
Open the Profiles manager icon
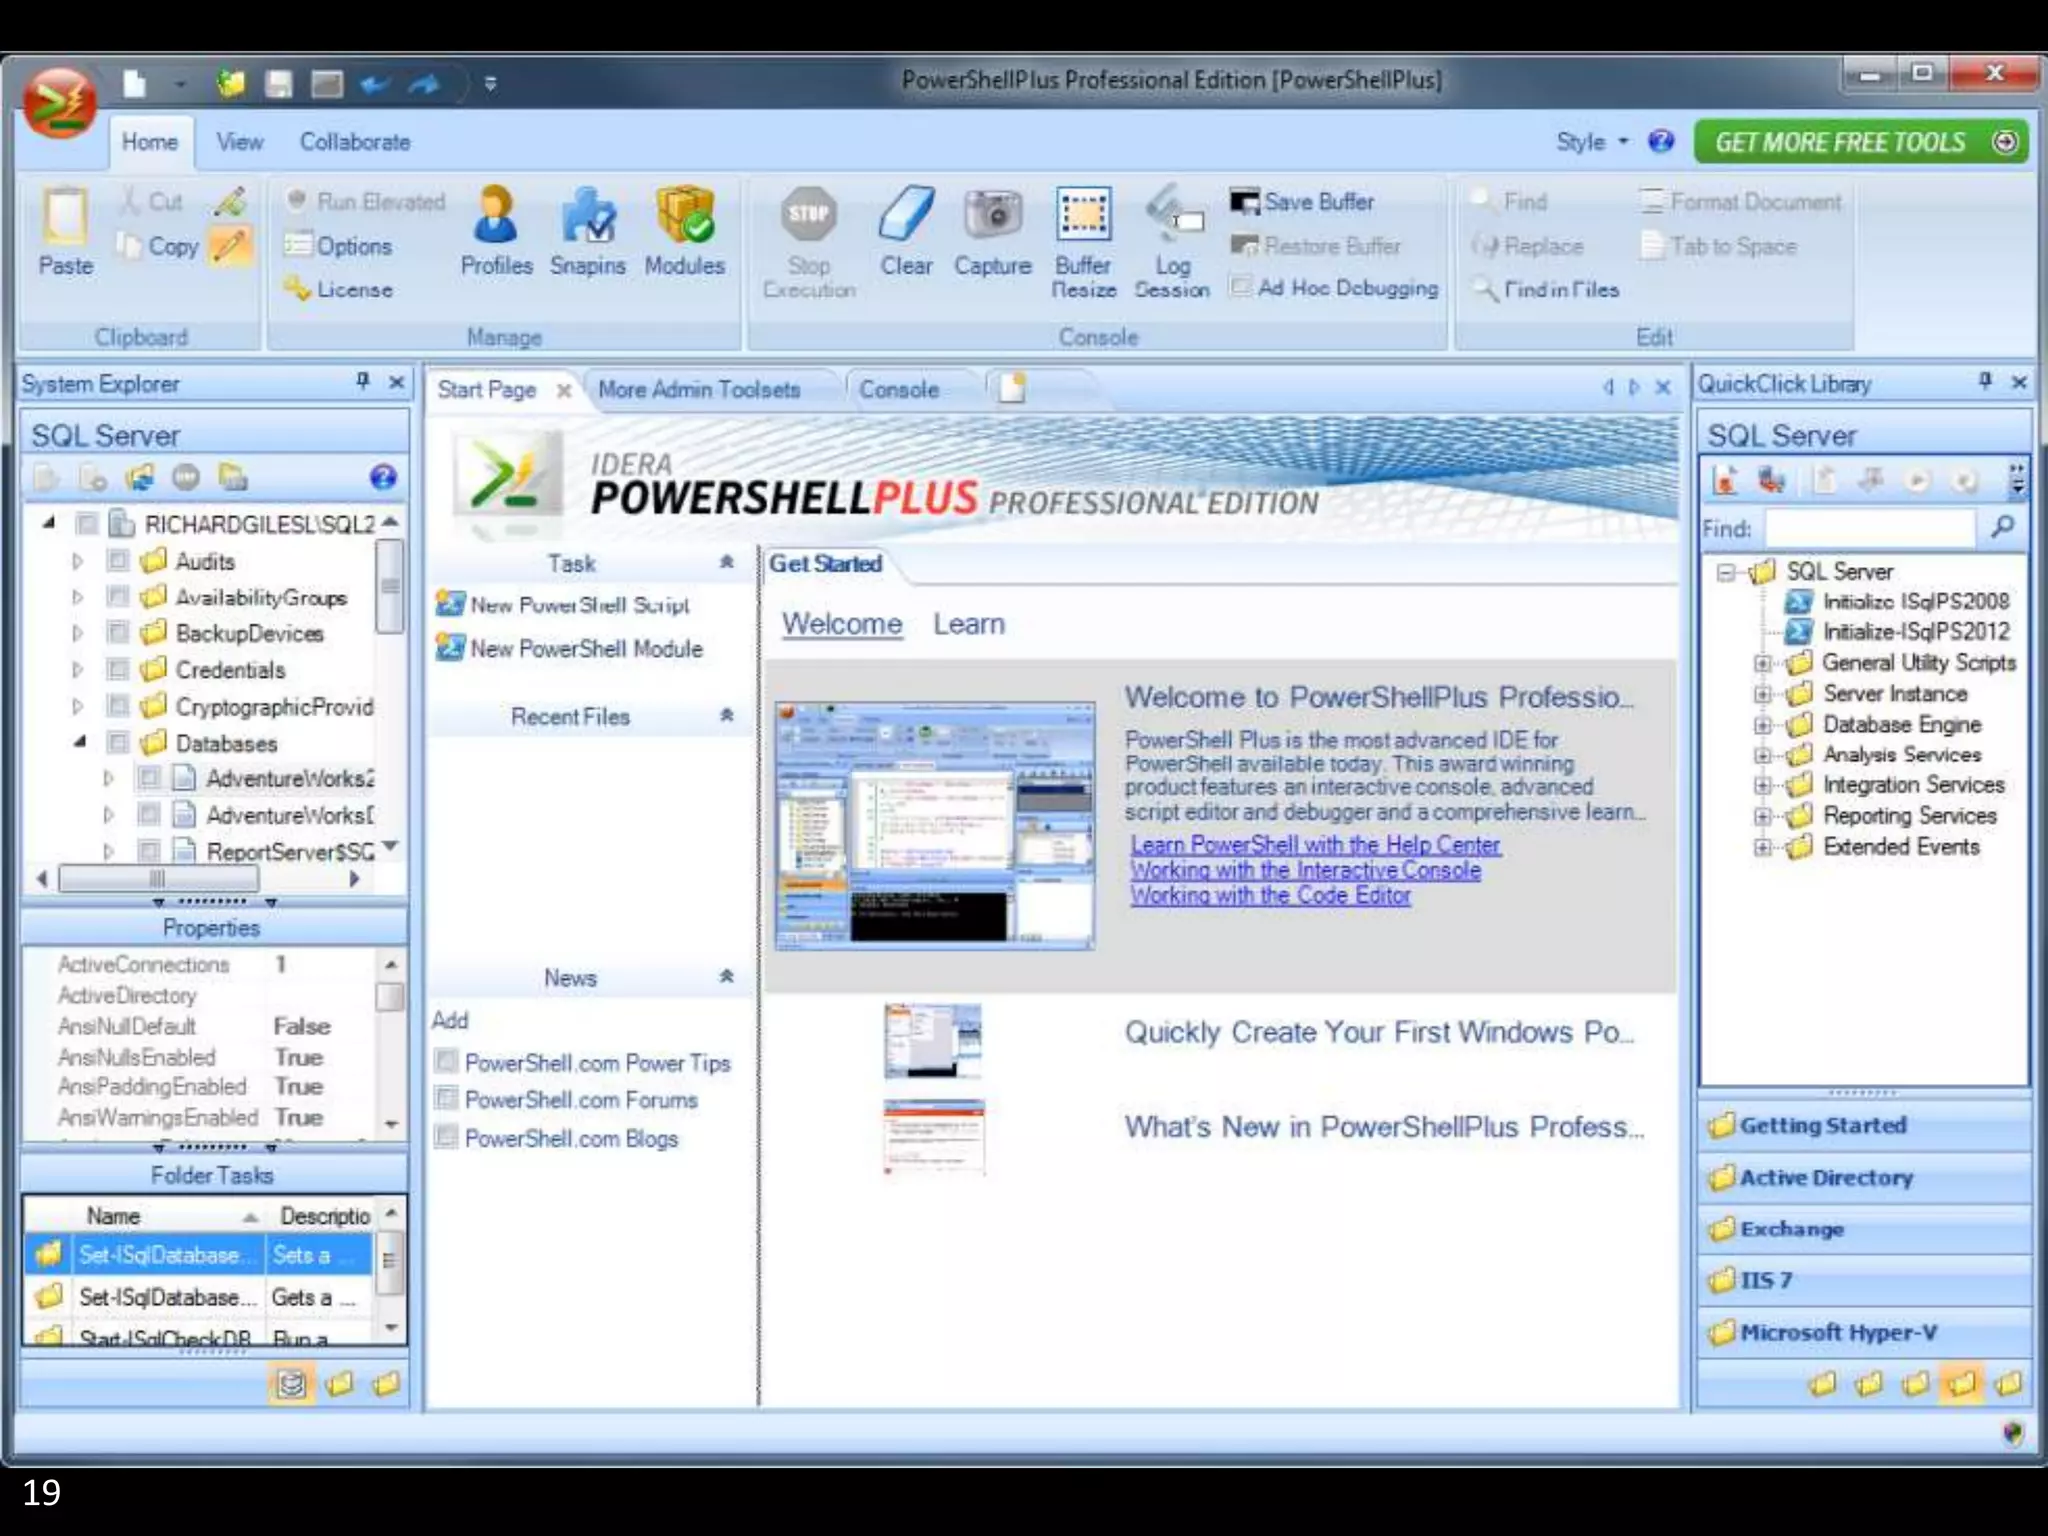coord(496,215)
